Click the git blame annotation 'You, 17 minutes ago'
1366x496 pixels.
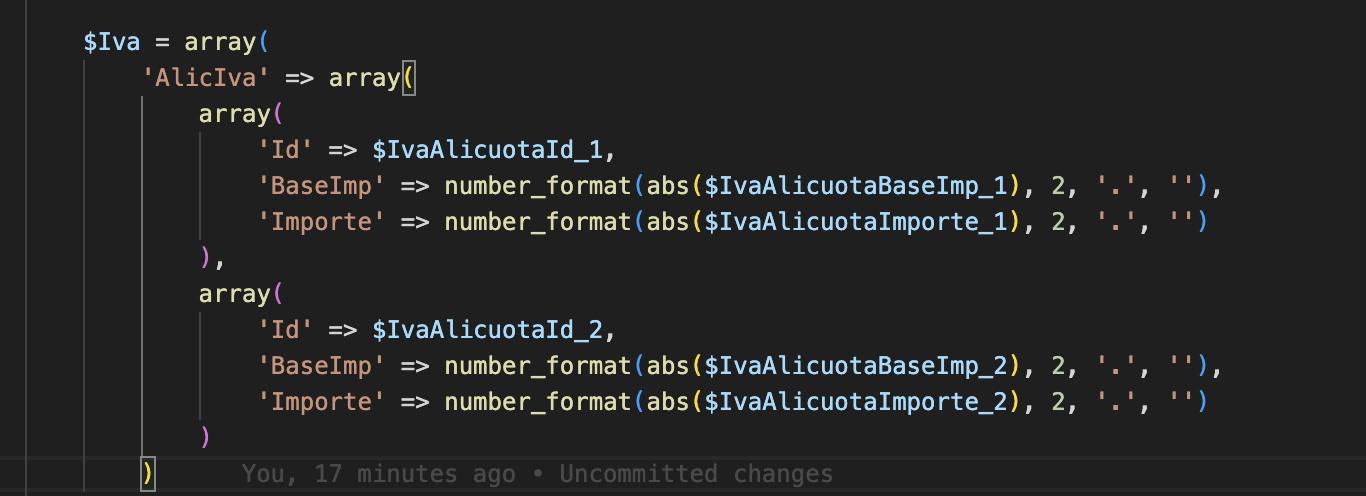click(378, 473)
